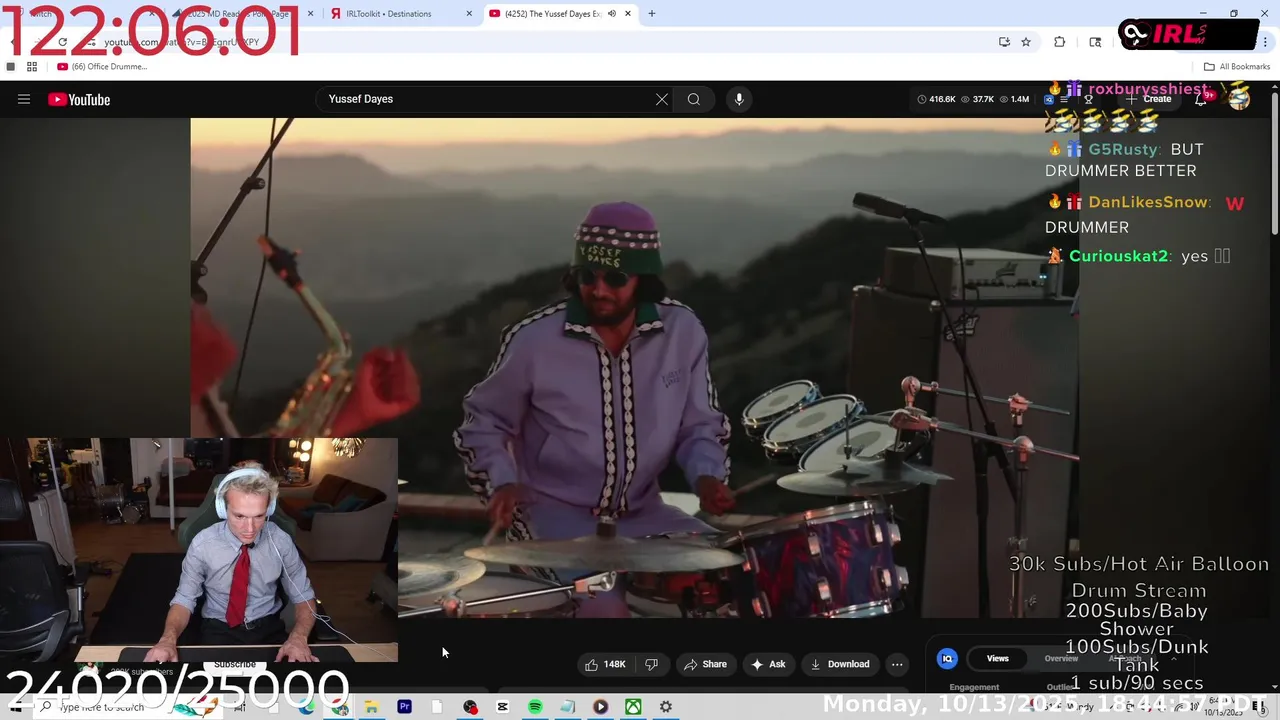Close the Yussef Dayes YouTube tab
This screenshot has width=1280, height=720.
coord(628,14)
